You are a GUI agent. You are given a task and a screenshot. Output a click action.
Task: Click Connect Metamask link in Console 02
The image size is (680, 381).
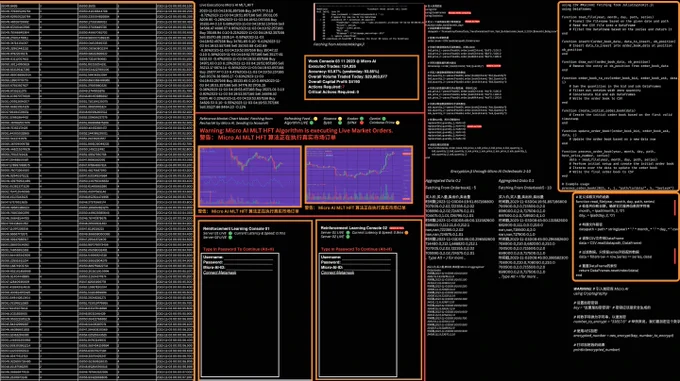click(x=337, y=273)
